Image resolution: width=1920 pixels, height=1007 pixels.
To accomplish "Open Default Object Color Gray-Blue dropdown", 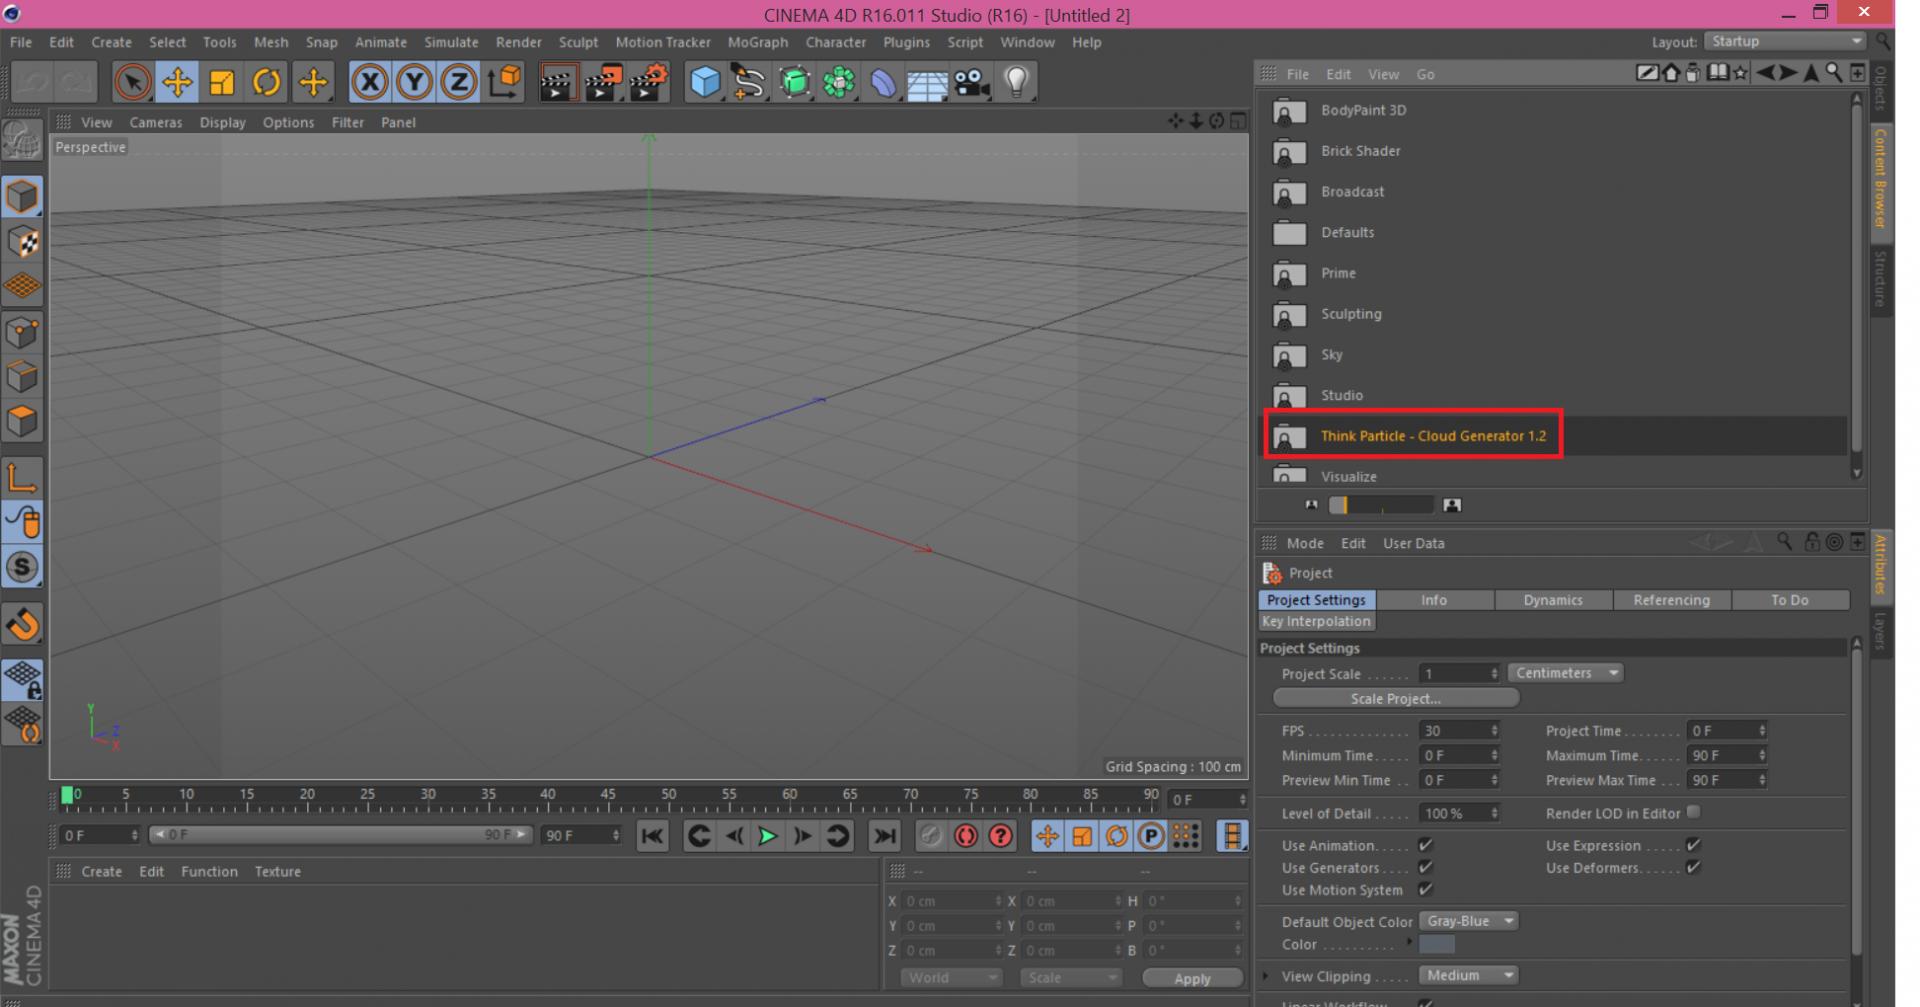I will (x=1468, y=921).
